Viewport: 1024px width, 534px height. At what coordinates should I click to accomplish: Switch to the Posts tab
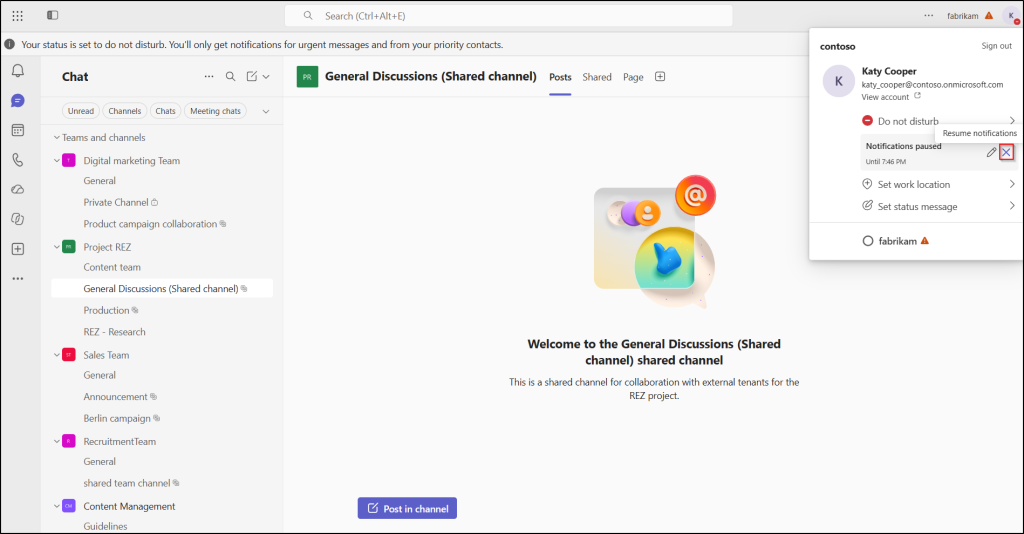coord(560,77)
